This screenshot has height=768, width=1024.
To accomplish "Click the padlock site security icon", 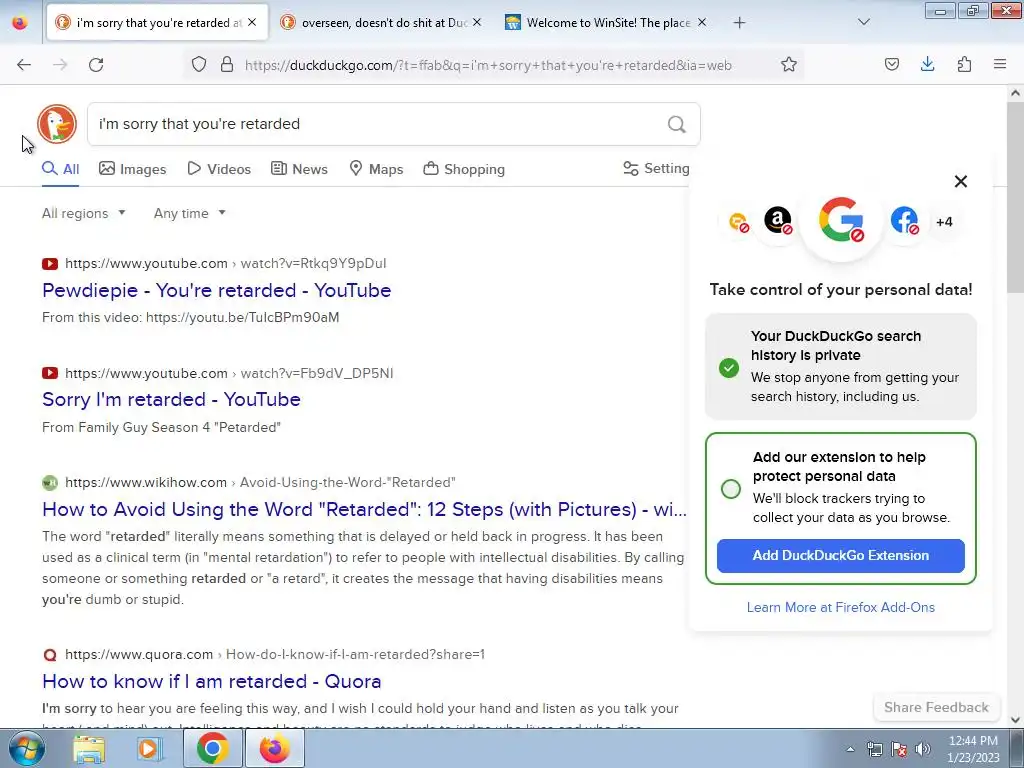I will (227, 65).
